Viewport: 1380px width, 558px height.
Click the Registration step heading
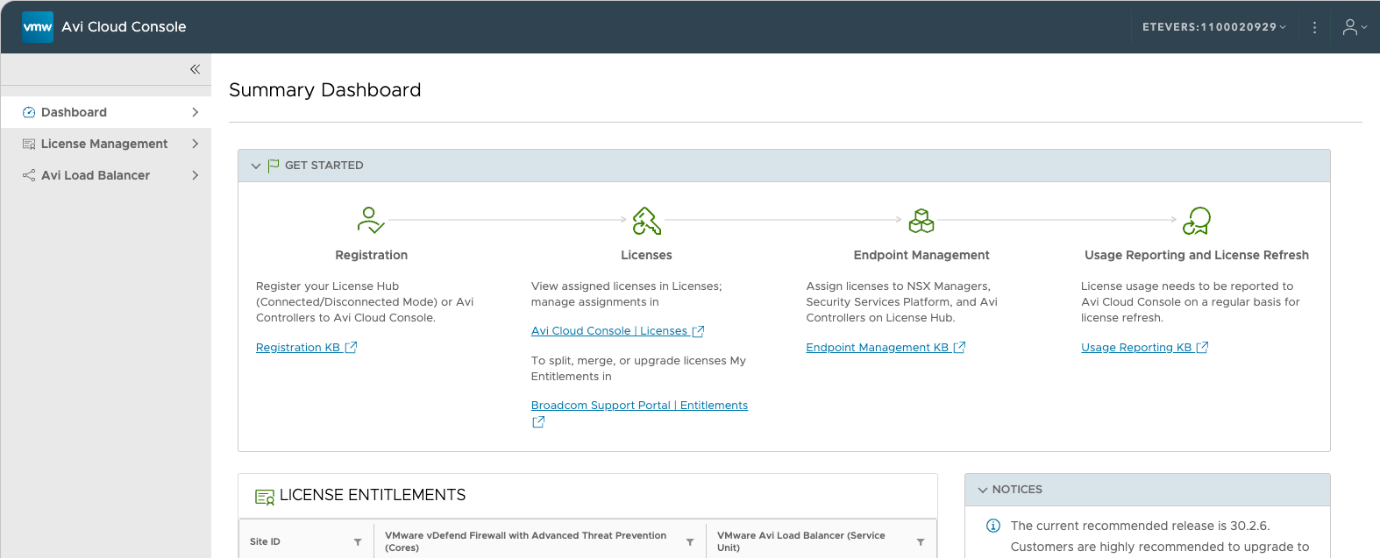click(371, 255)
